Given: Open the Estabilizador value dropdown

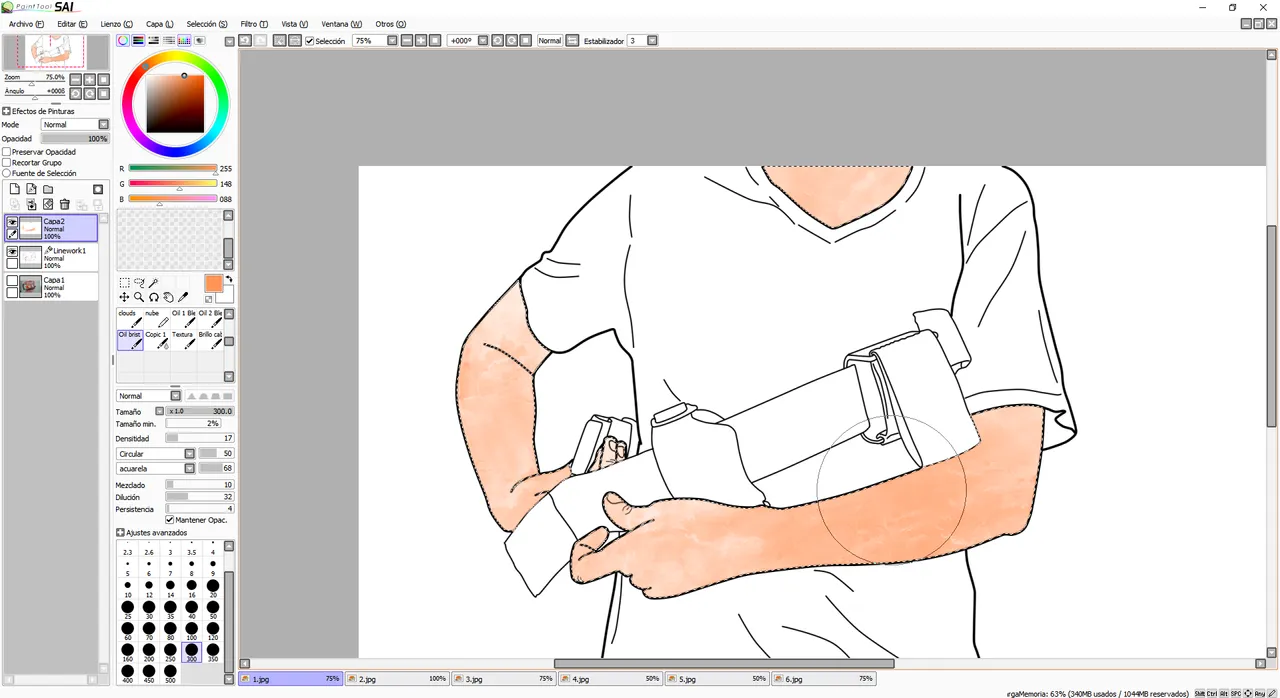Looking at the screenshot, I should pyautogui.click(x=652, y=41).
